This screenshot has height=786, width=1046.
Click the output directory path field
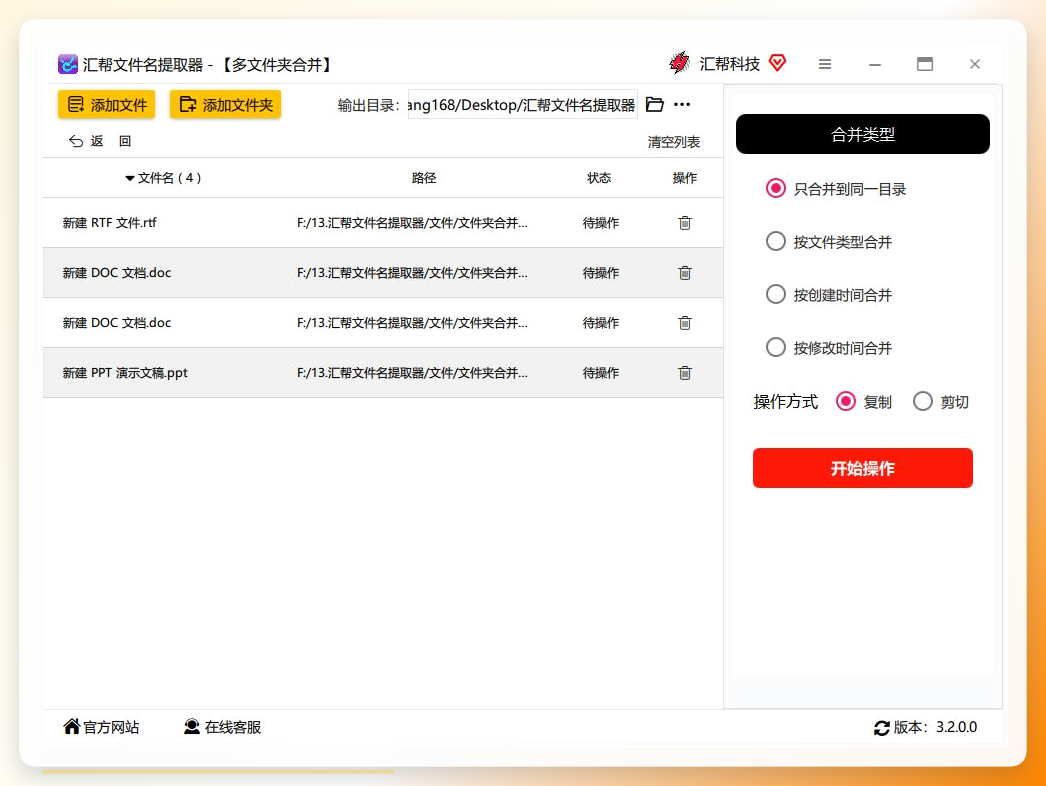coord(522,105)
